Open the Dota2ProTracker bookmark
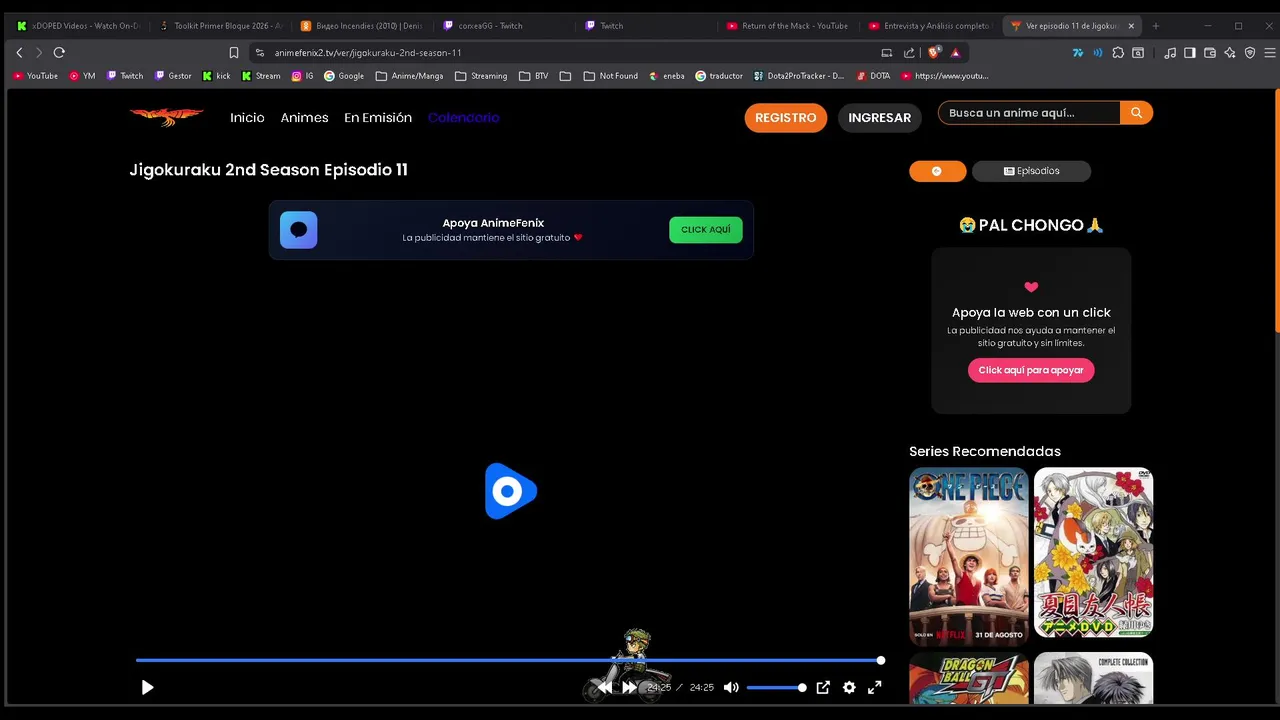The image size is (1280, 720). pyautogui.click(x=798, y=76)
